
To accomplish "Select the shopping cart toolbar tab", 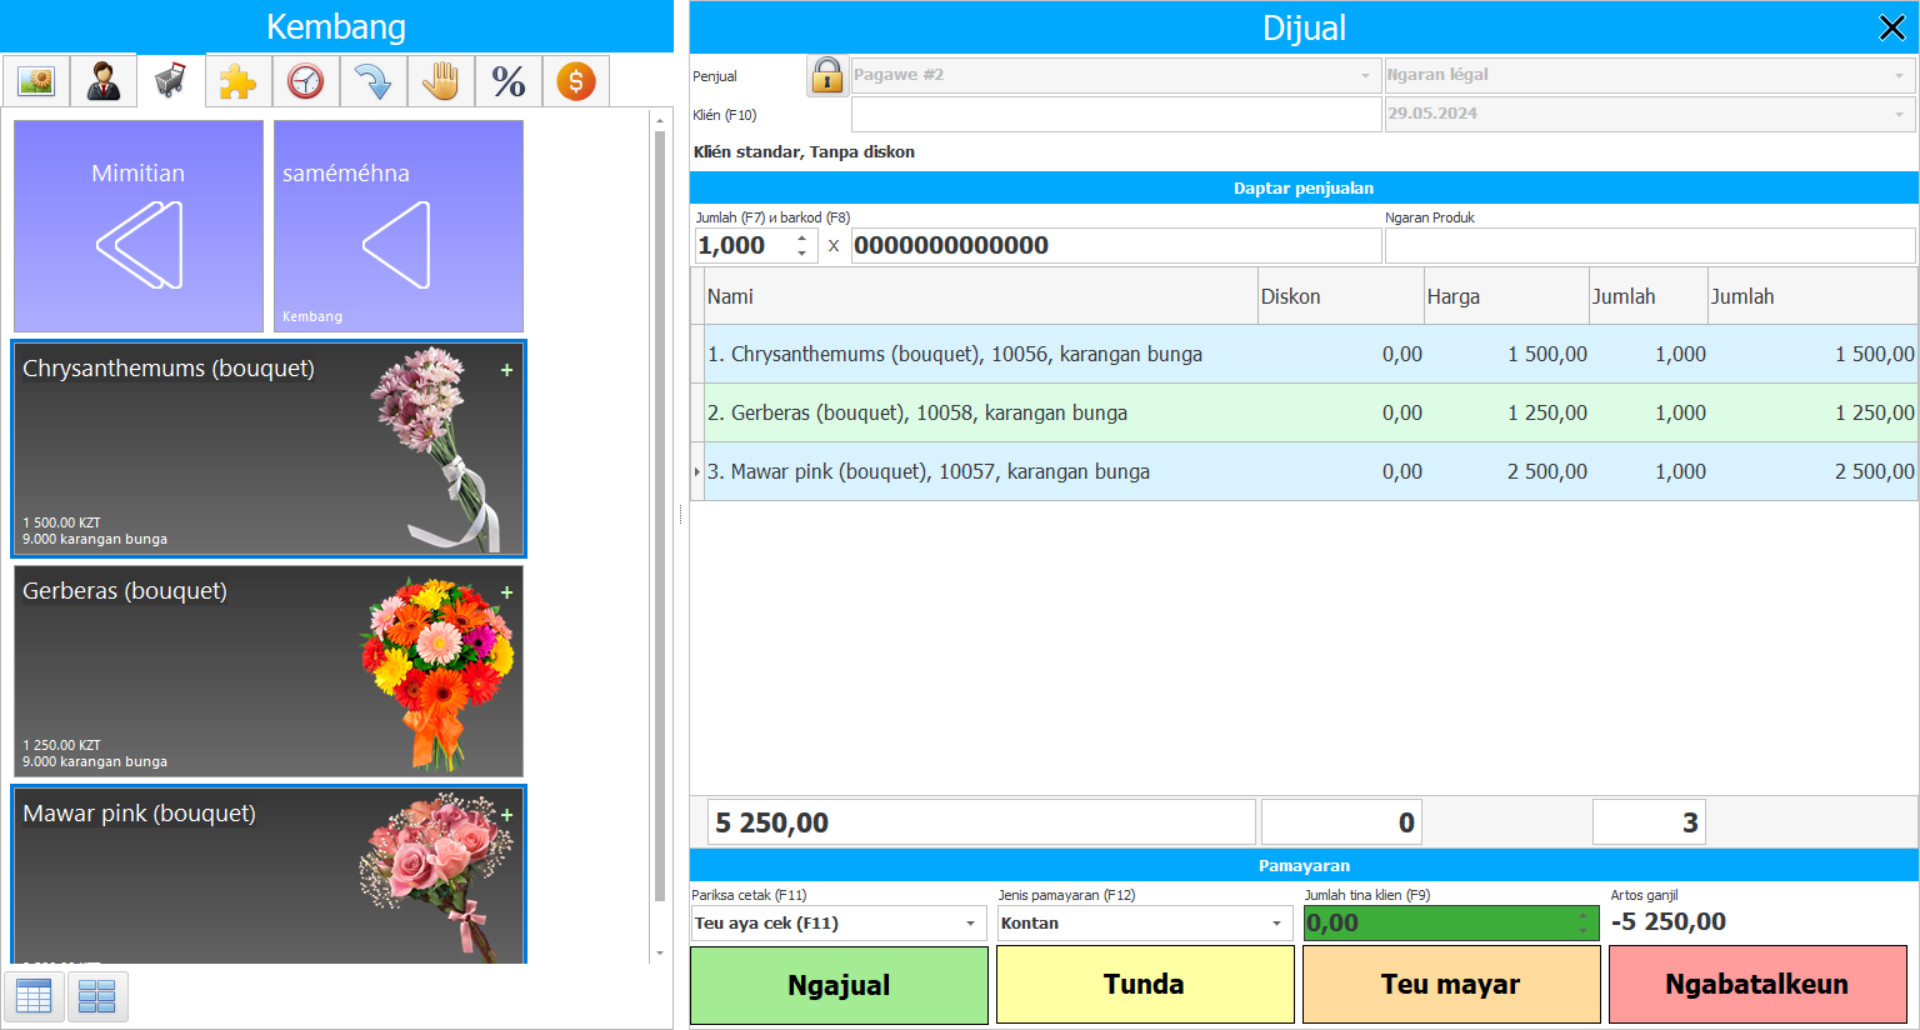I will coord(171,81).
